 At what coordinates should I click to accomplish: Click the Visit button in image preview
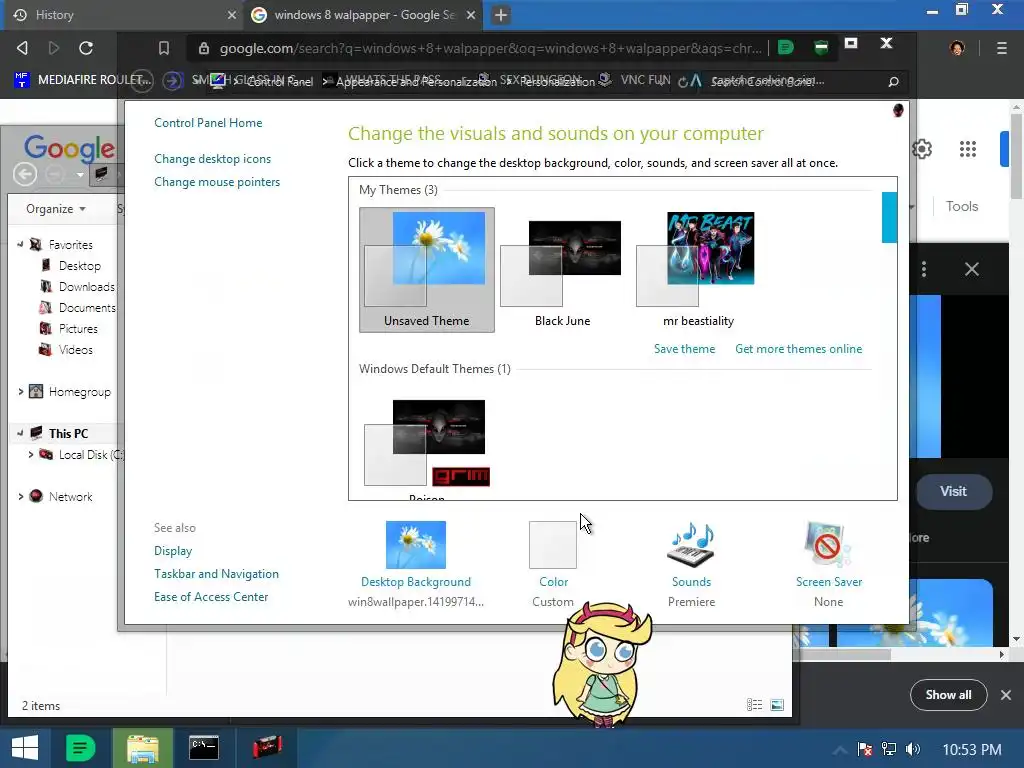click(953, 491)
